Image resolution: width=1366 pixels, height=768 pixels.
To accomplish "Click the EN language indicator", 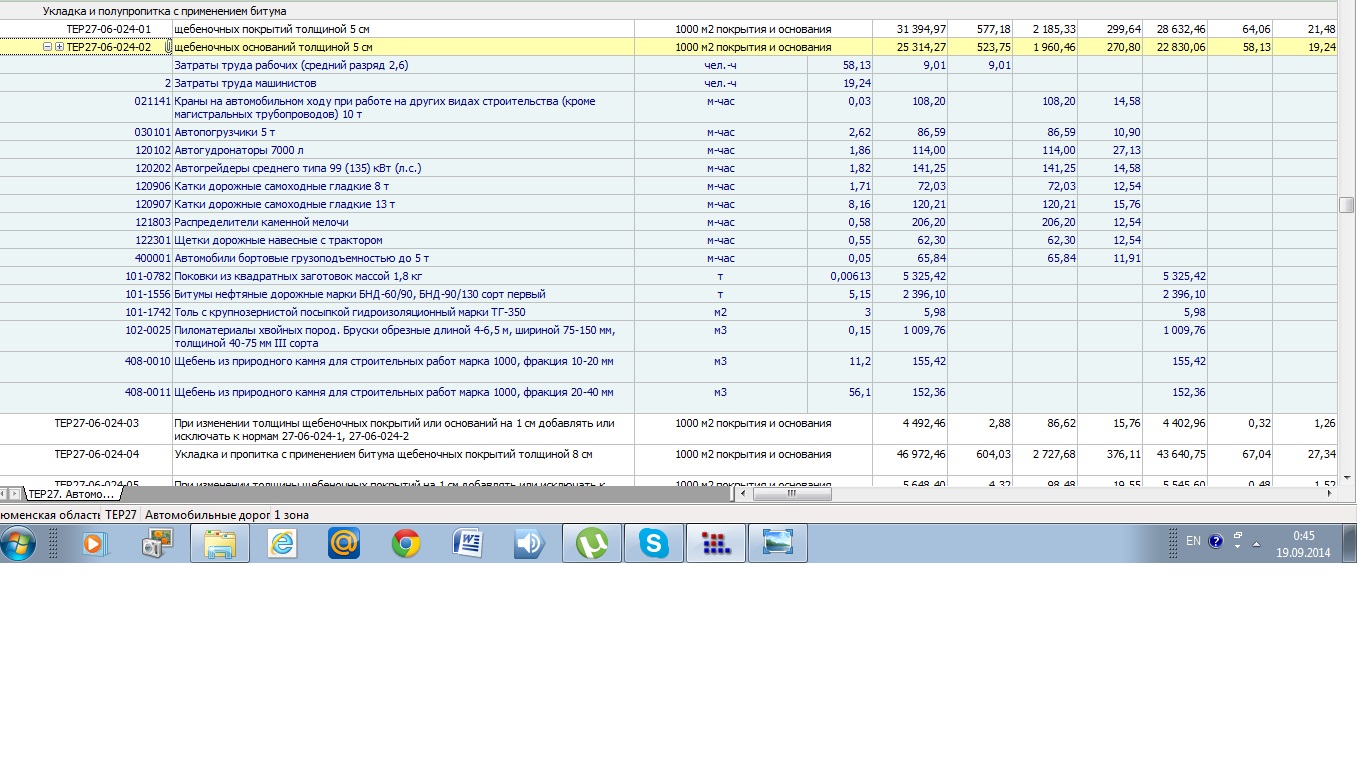I will coord(1193,541).
